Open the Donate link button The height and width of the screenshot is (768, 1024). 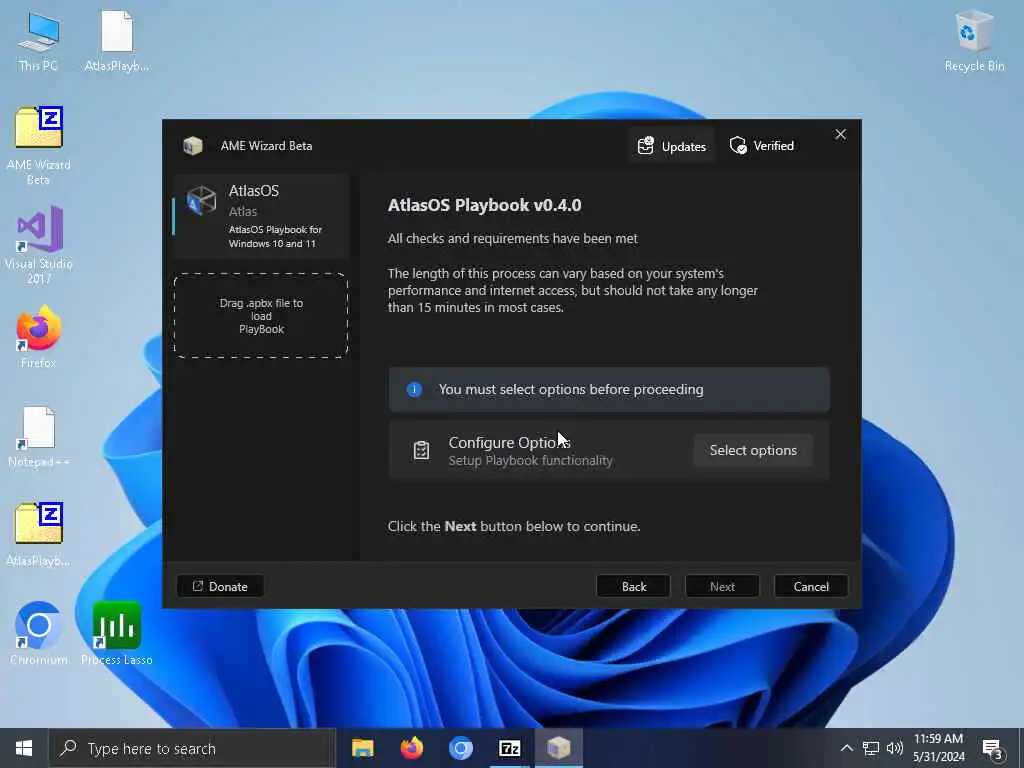pos(220,586)
